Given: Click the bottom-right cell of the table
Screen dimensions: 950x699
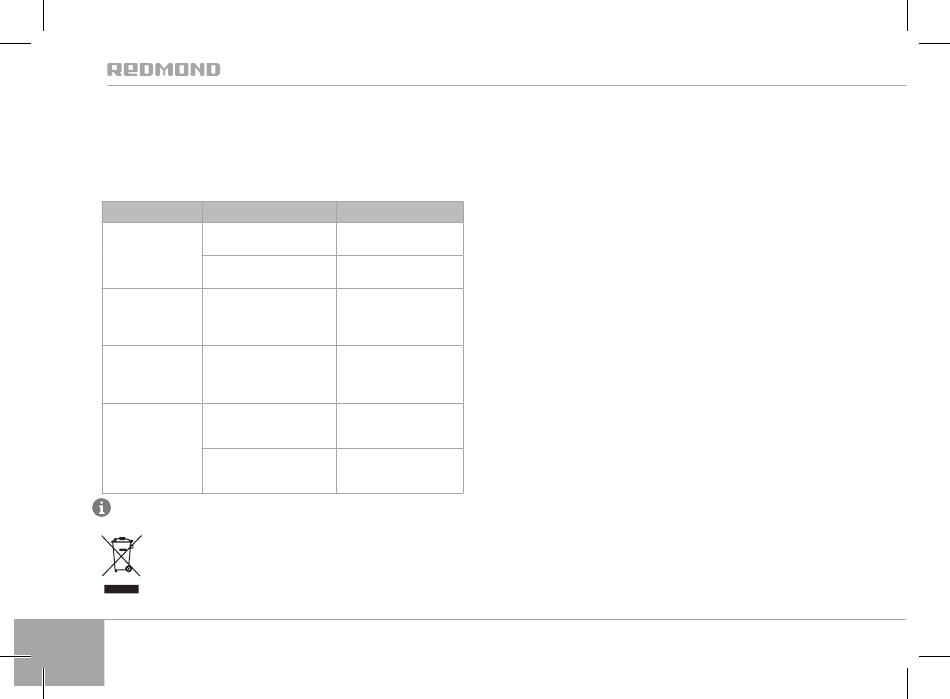Looking at the screenshot, I should tap(400, 471).
